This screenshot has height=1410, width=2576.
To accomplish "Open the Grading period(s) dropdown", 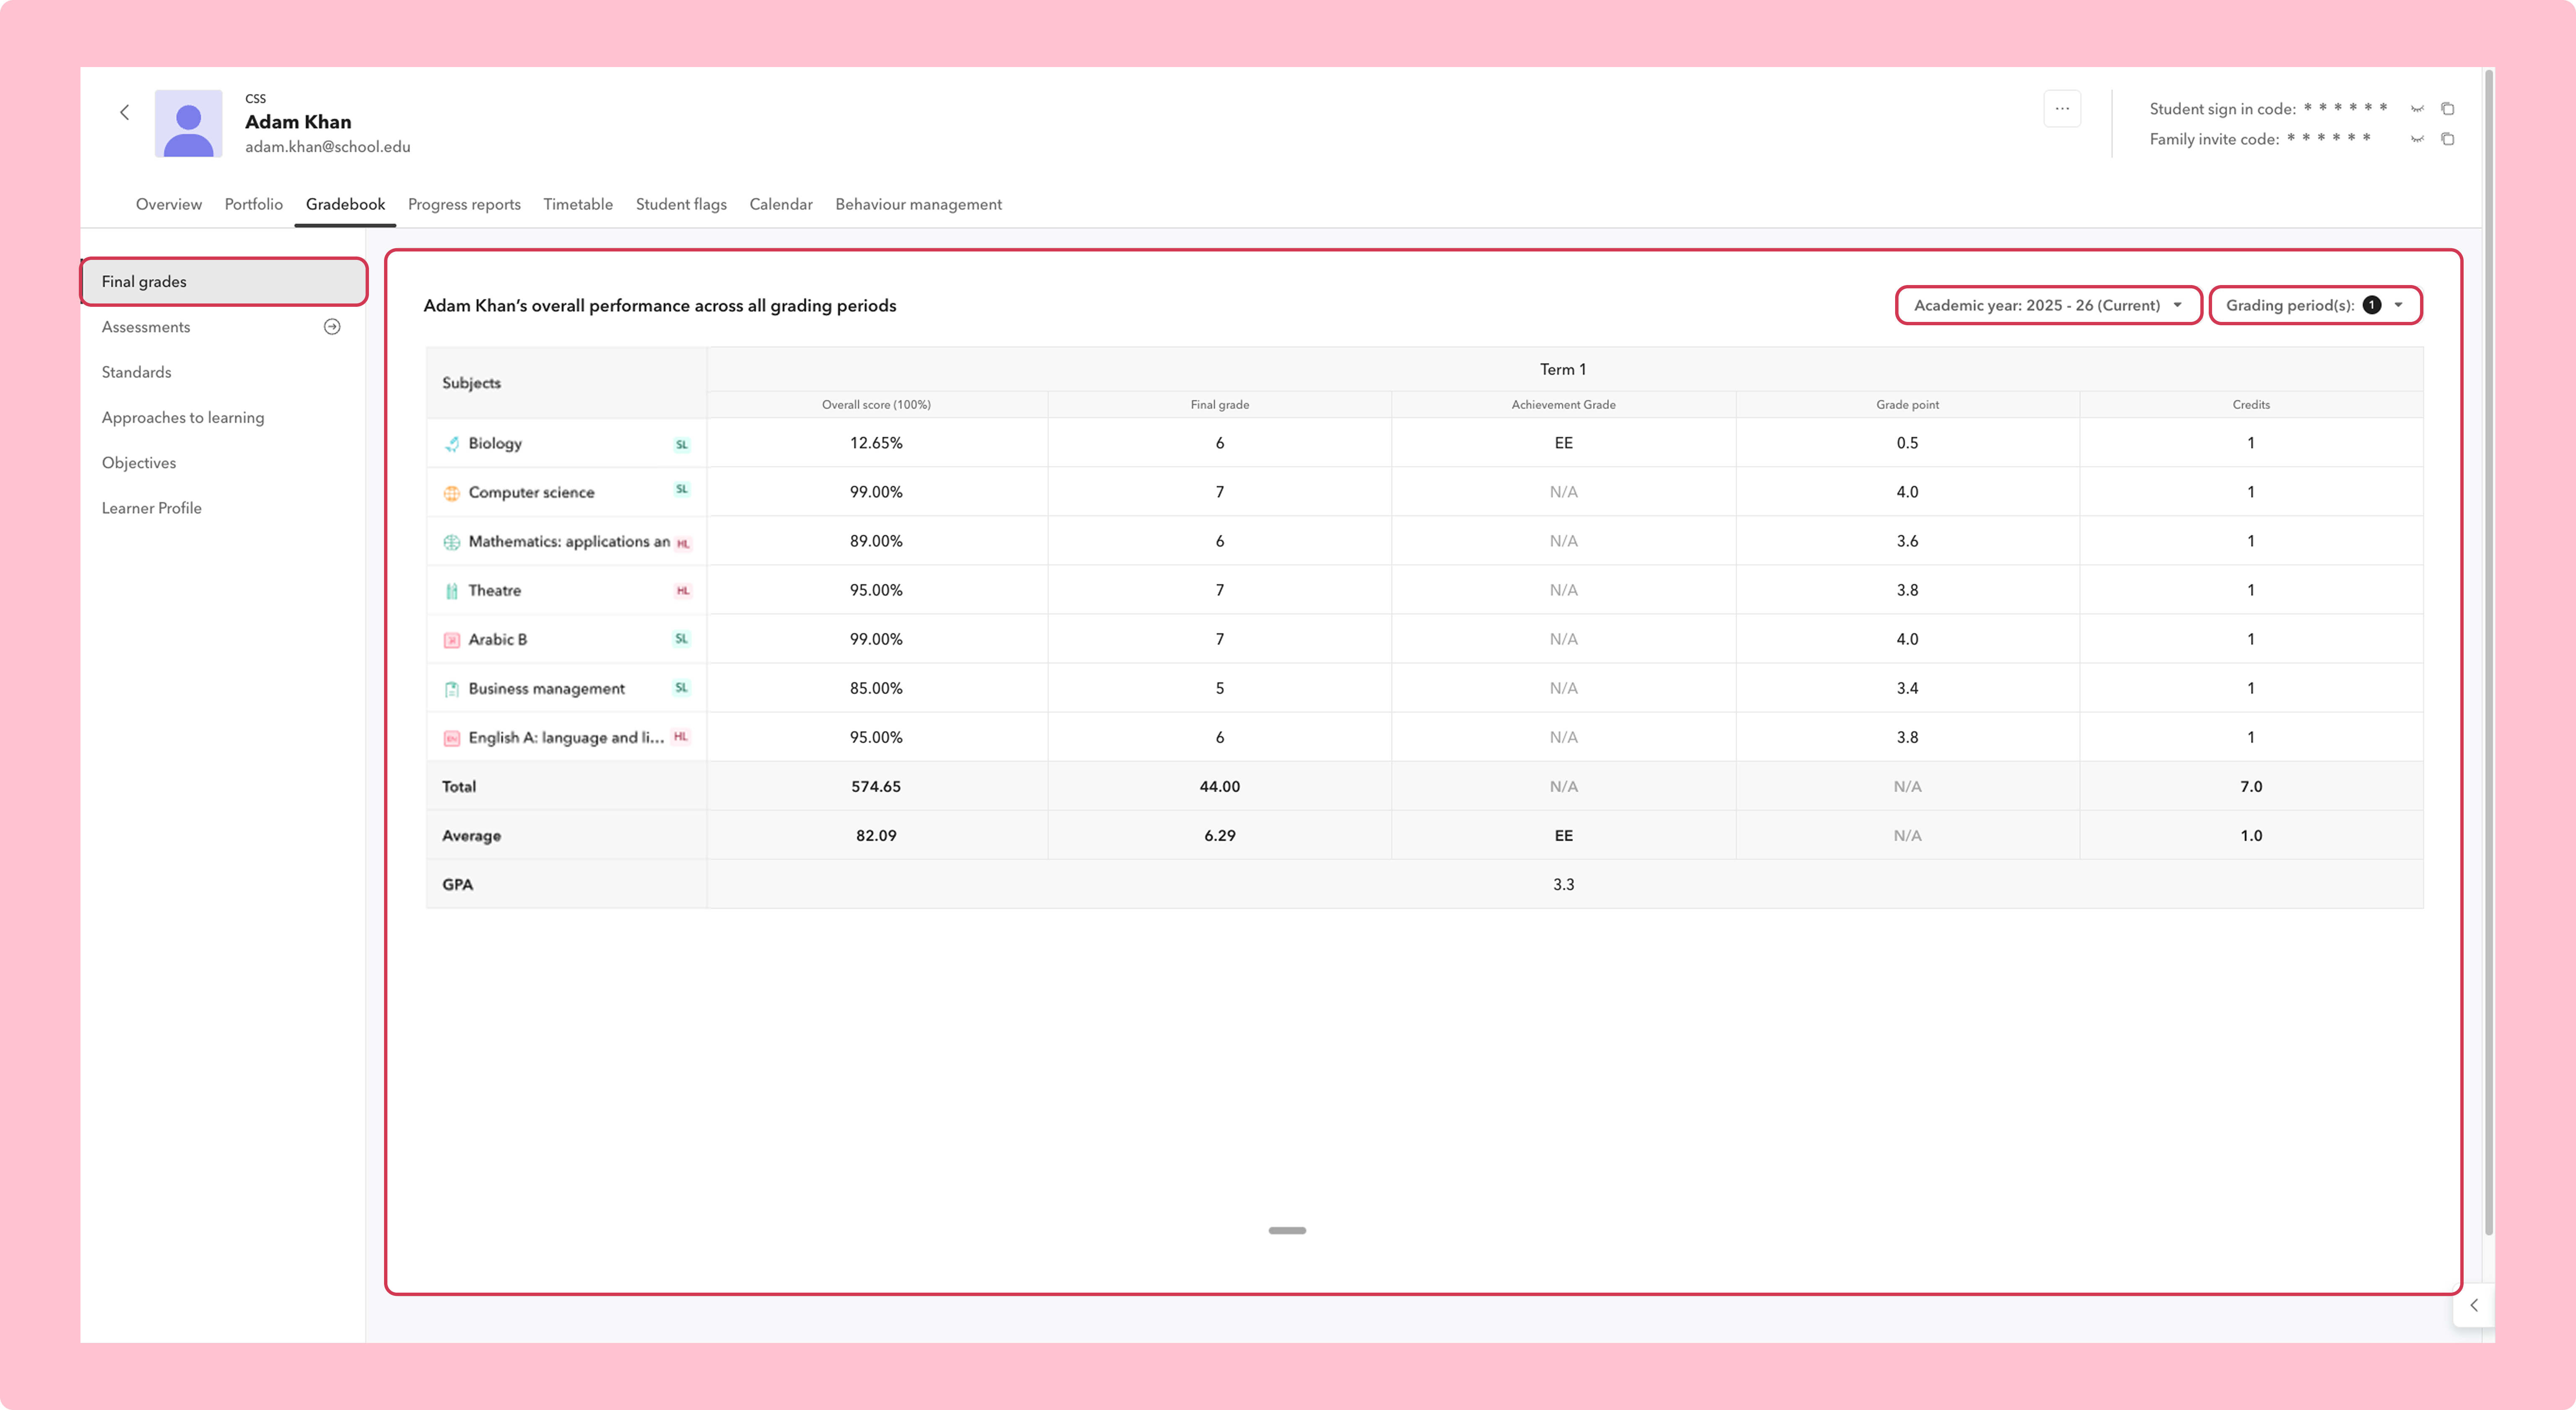I will click(x=2315, y=306).
